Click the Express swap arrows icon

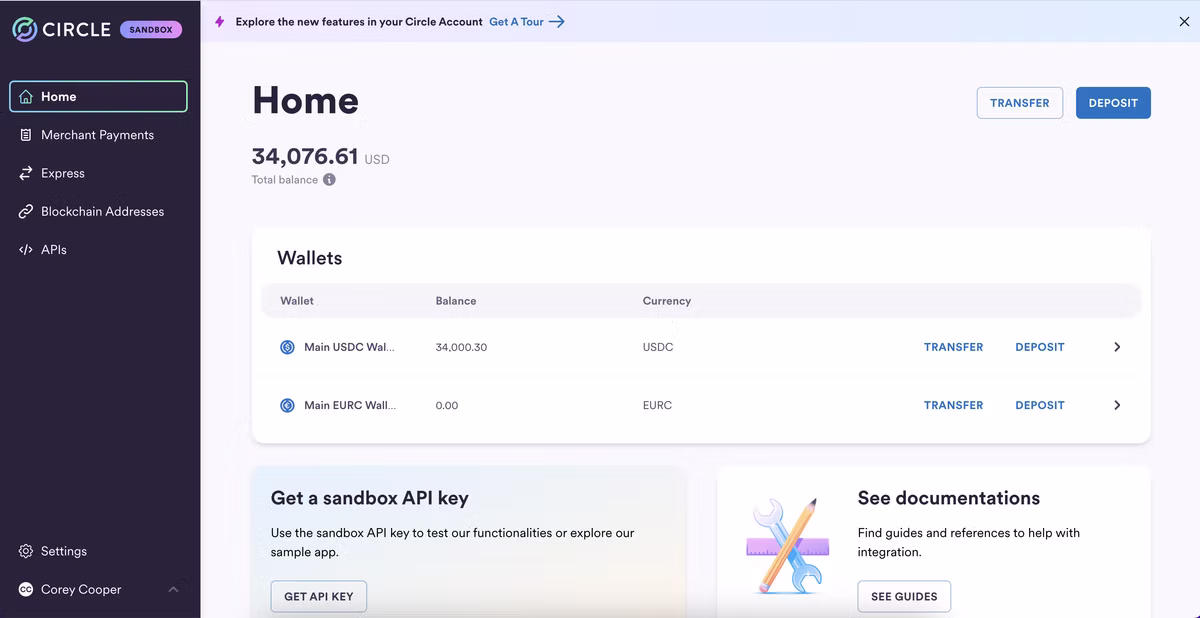(26, 173)
